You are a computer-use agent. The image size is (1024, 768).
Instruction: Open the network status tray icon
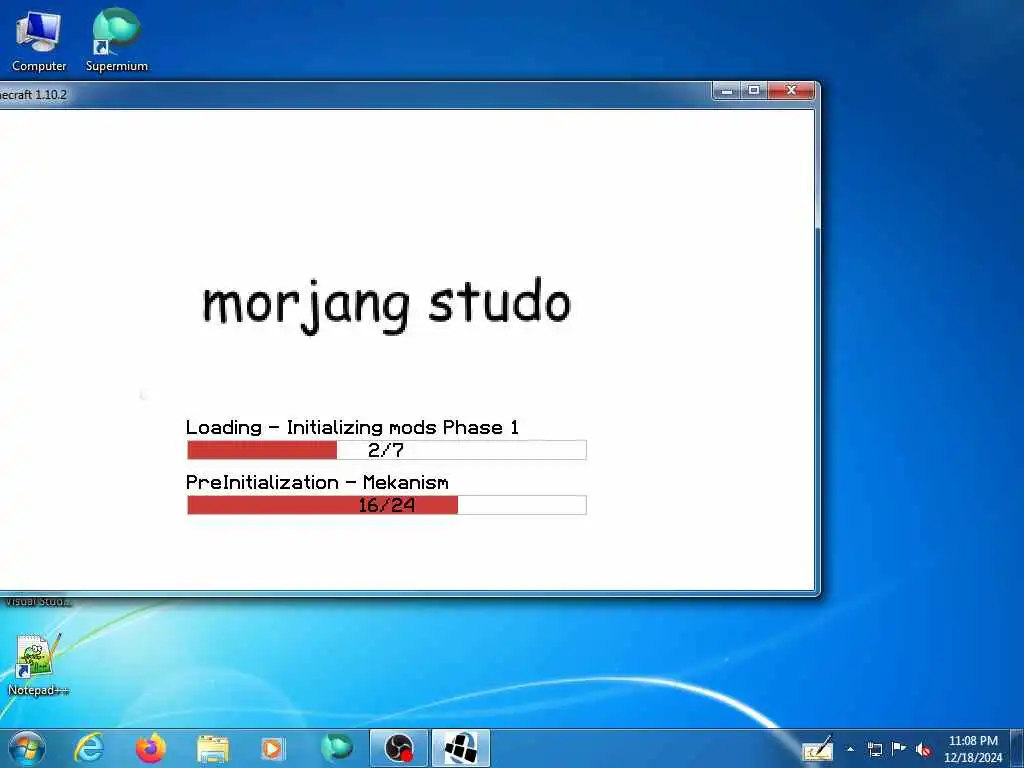point(875,750)
